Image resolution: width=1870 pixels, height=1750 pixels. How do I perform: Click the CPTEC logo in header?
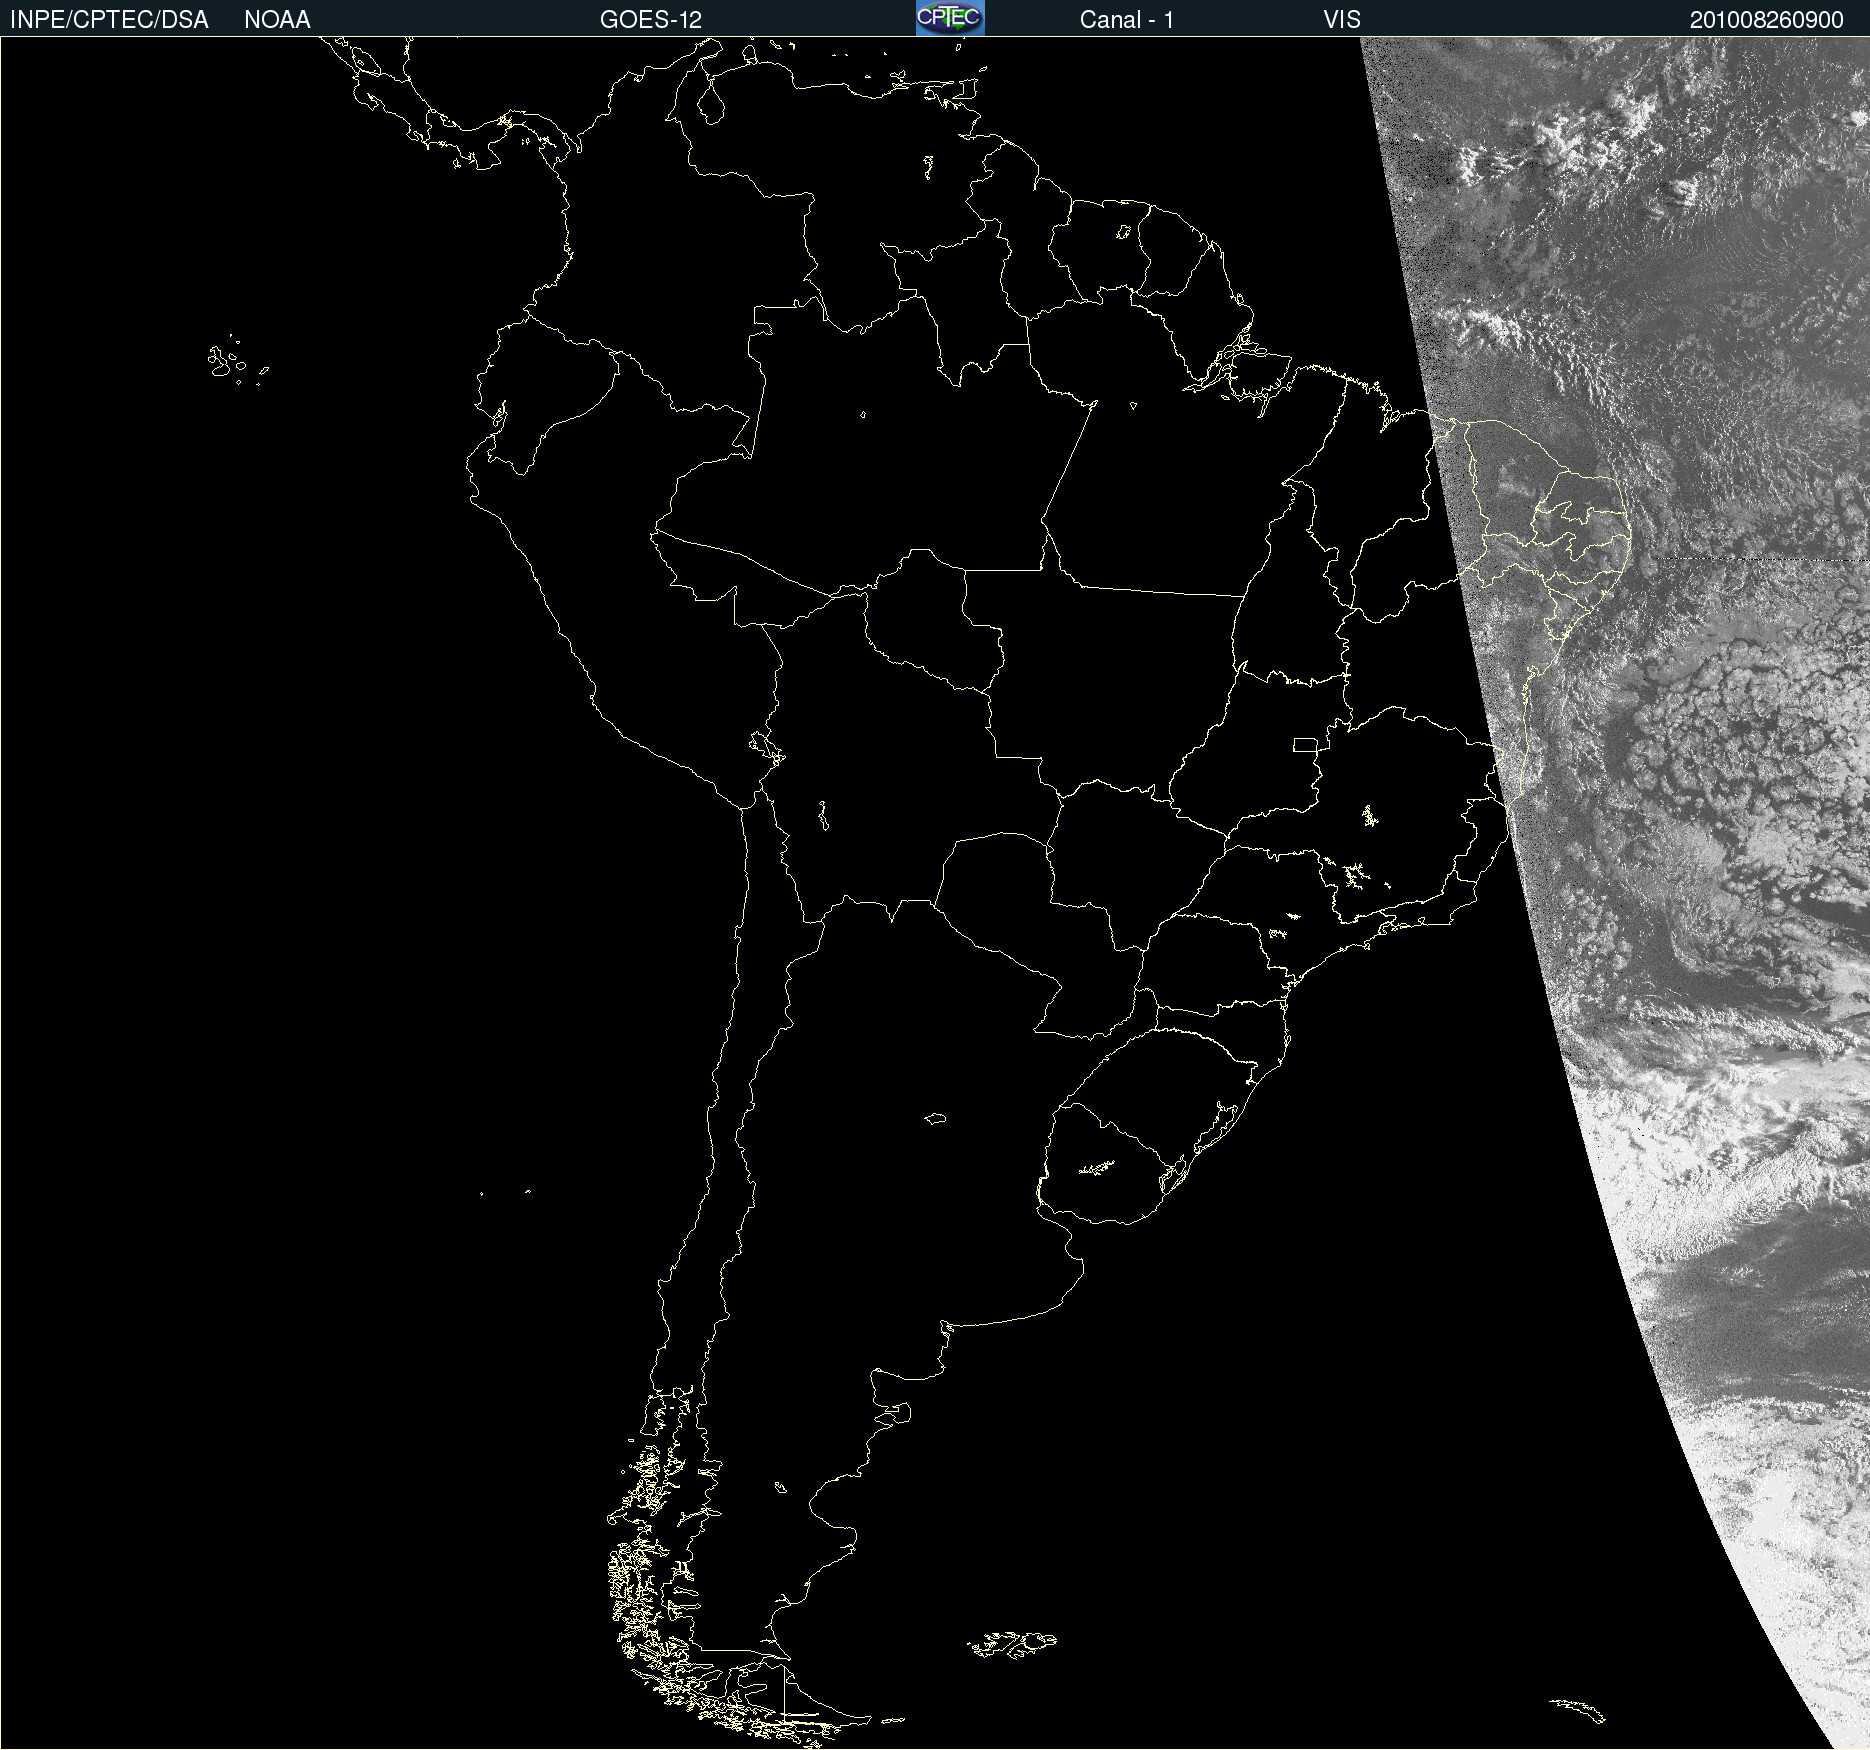950,18
